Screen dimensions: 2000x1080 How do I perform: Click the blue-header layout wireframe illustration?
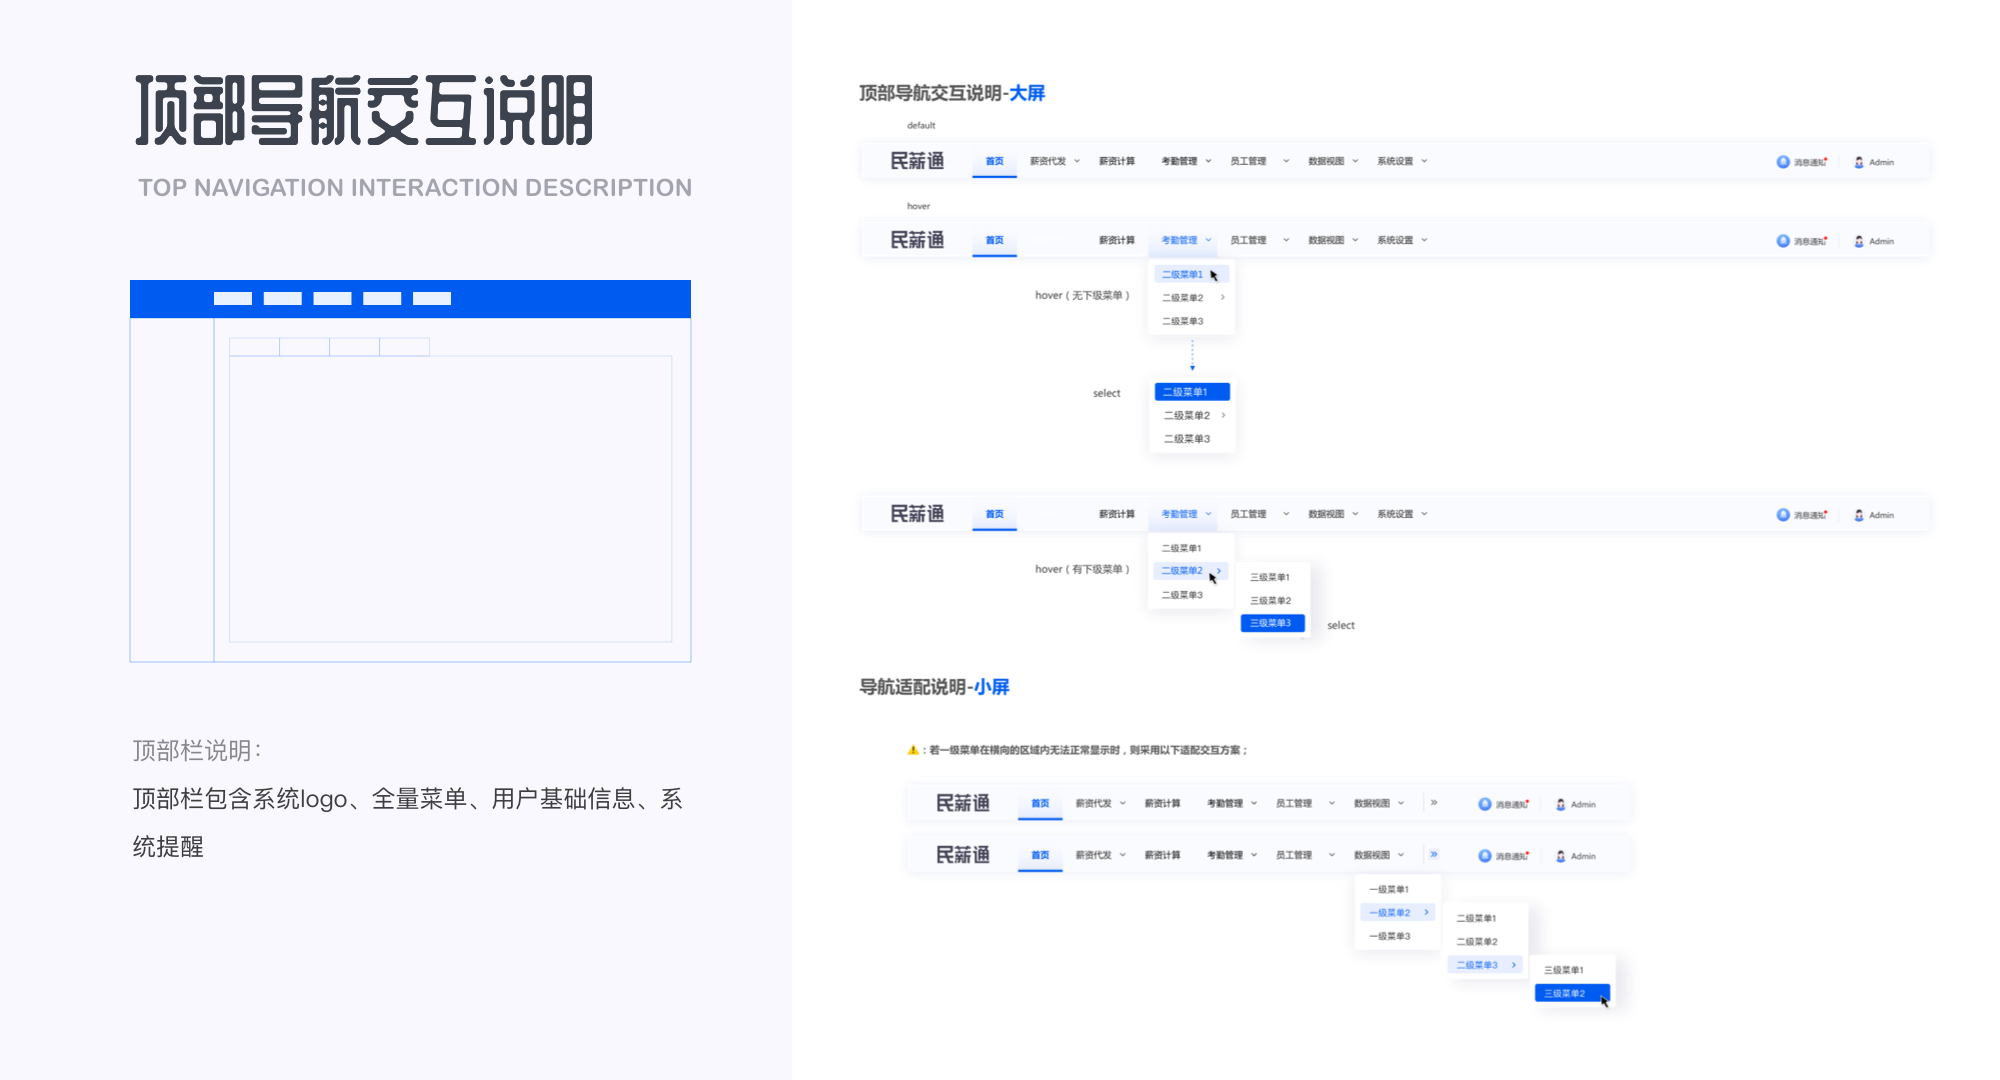(410, 471)
